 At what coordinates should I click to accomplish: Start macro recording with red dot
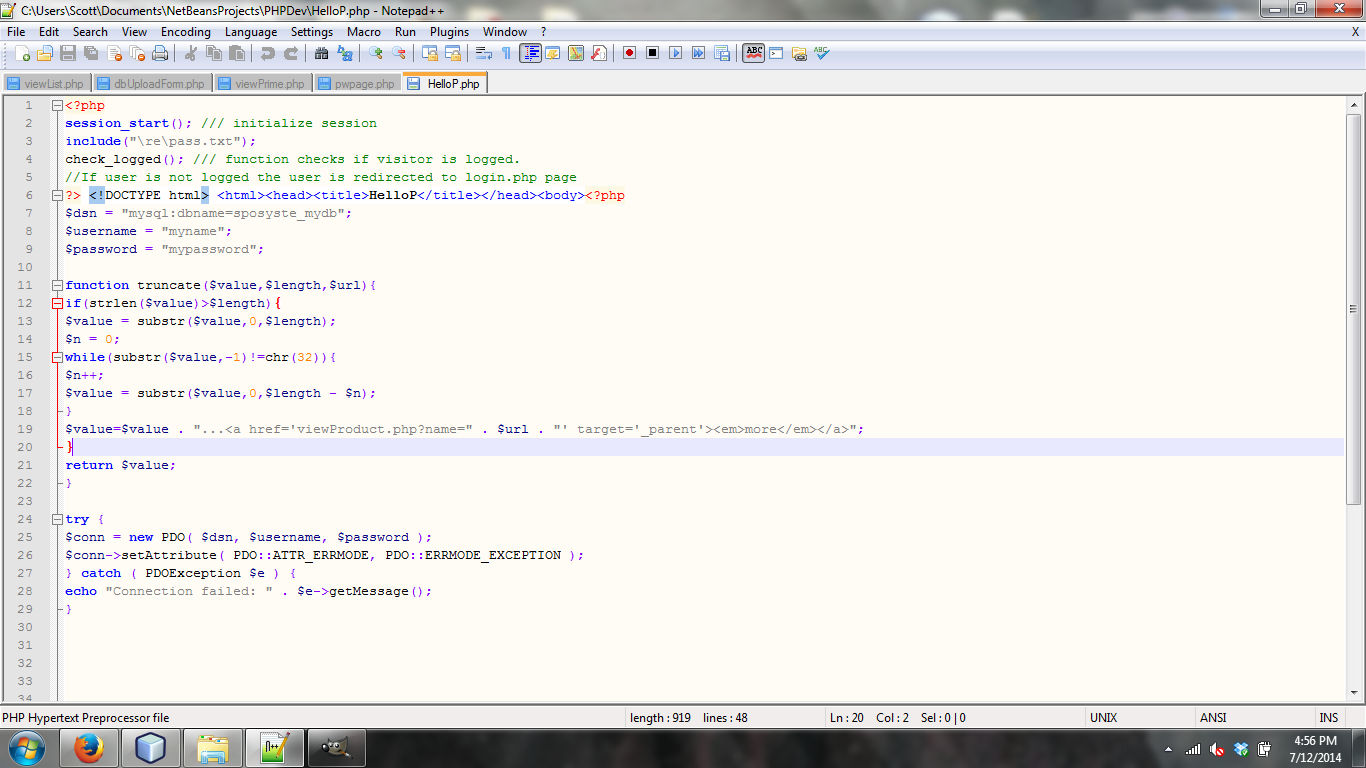click(x=629, y=53)
